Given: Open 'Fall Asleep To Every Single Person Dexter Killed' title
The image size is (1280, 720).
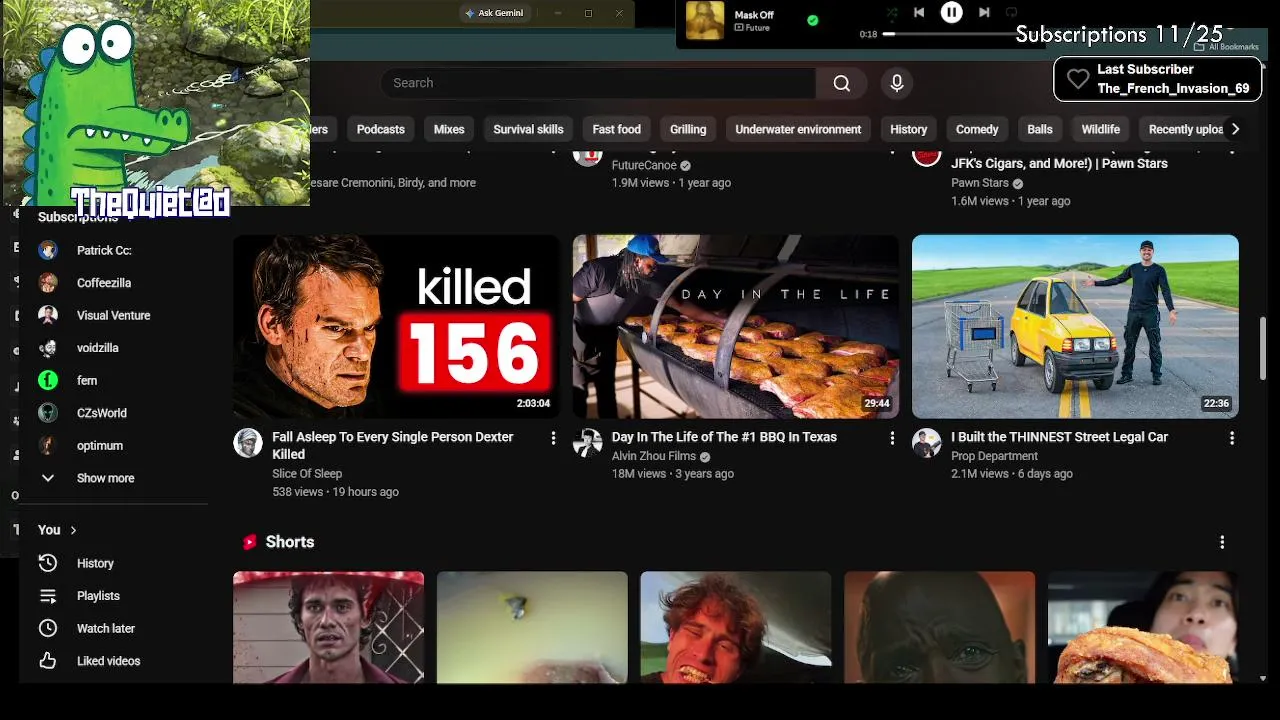Looking at the screenshot, I should pos(393,445).
